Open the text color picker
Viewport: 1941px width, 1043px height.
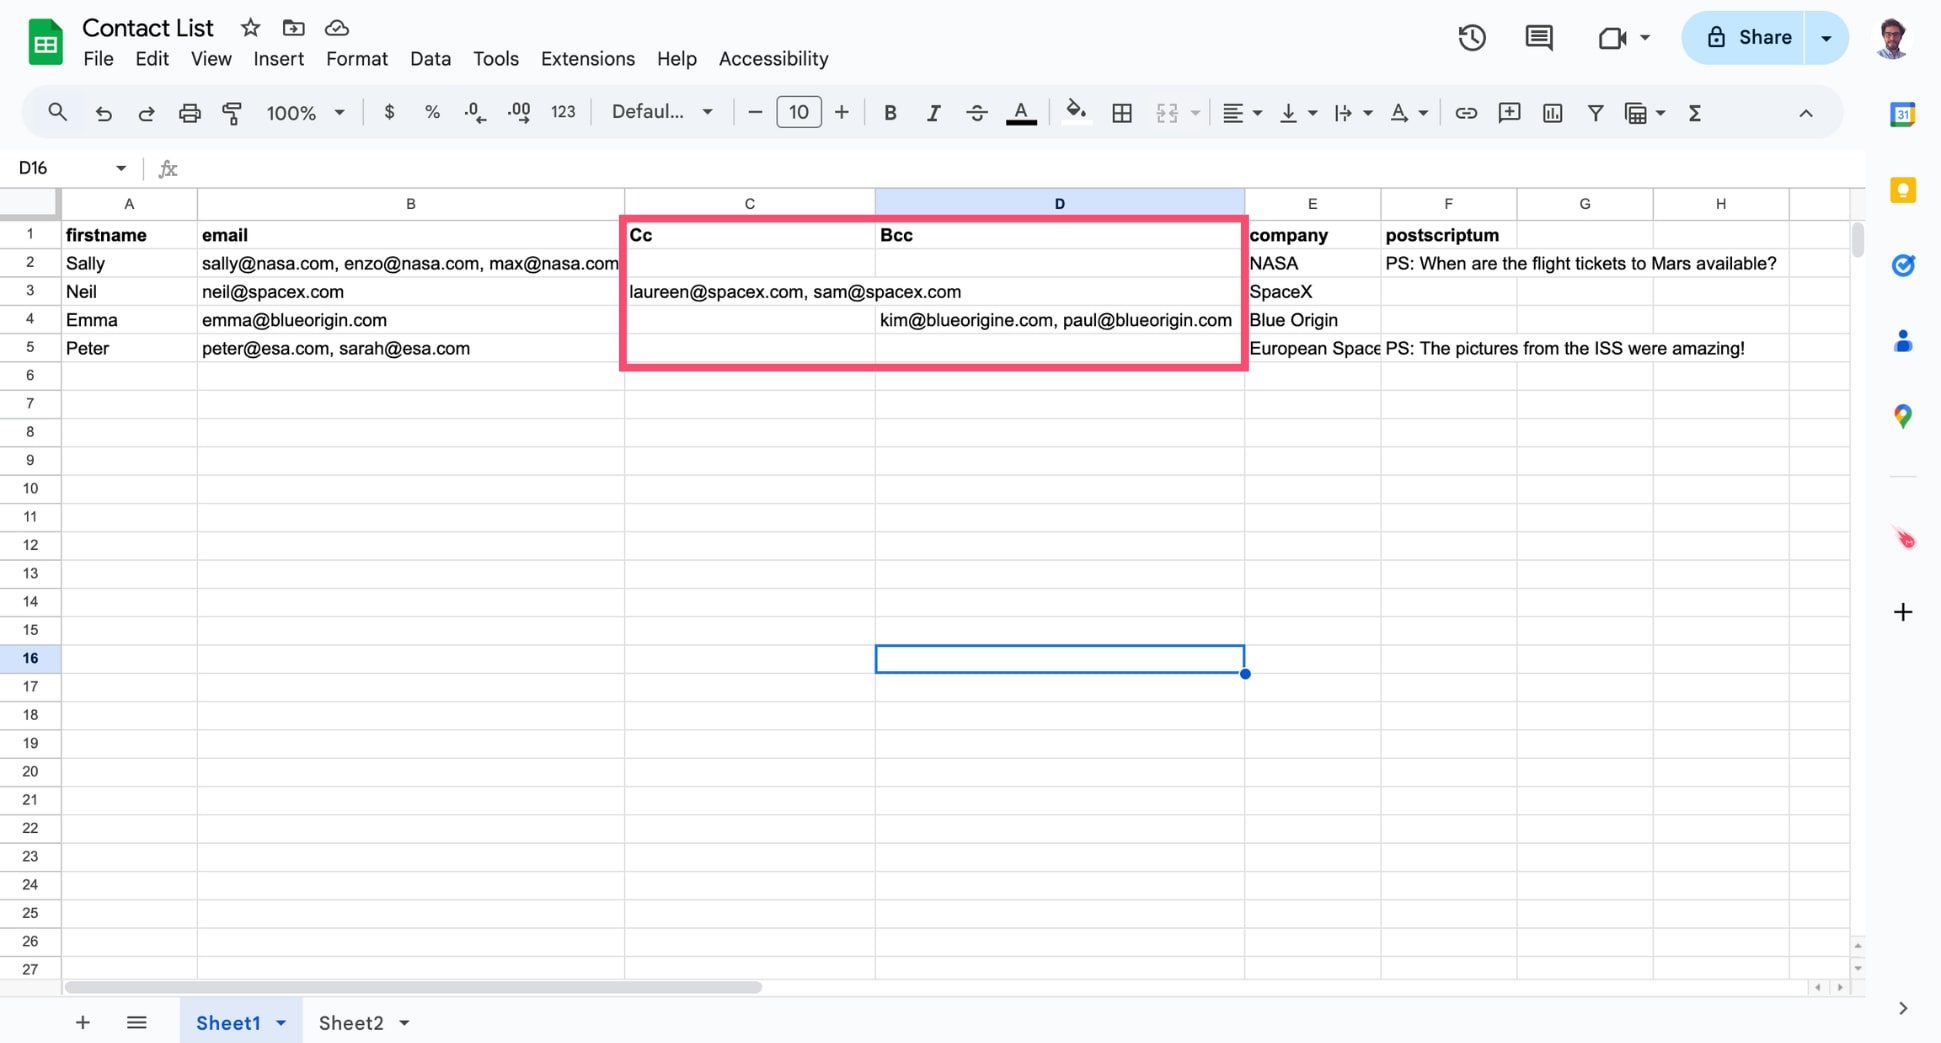(1021, 113)
